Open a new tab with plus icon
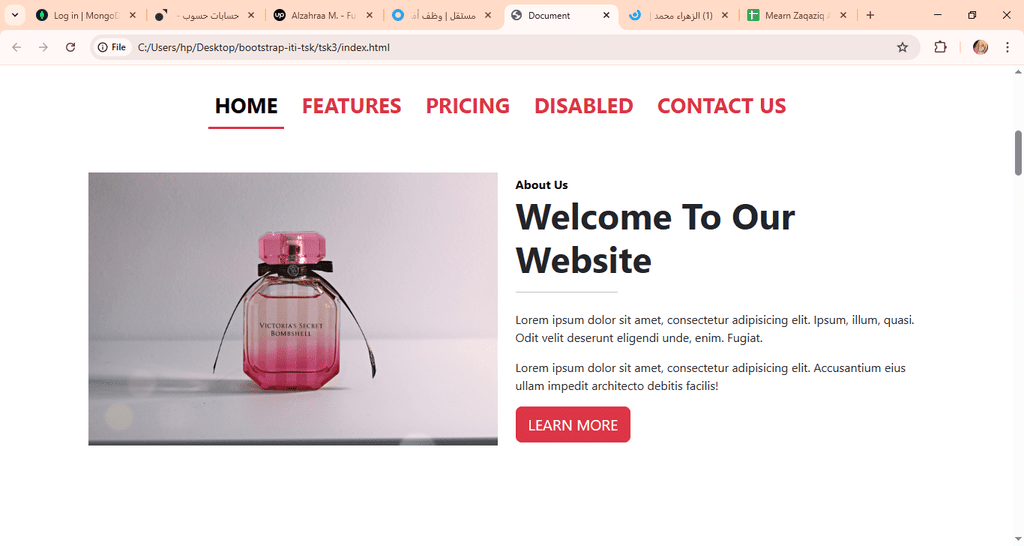This screenshot has height=546, width=1024. pos(870,15)
